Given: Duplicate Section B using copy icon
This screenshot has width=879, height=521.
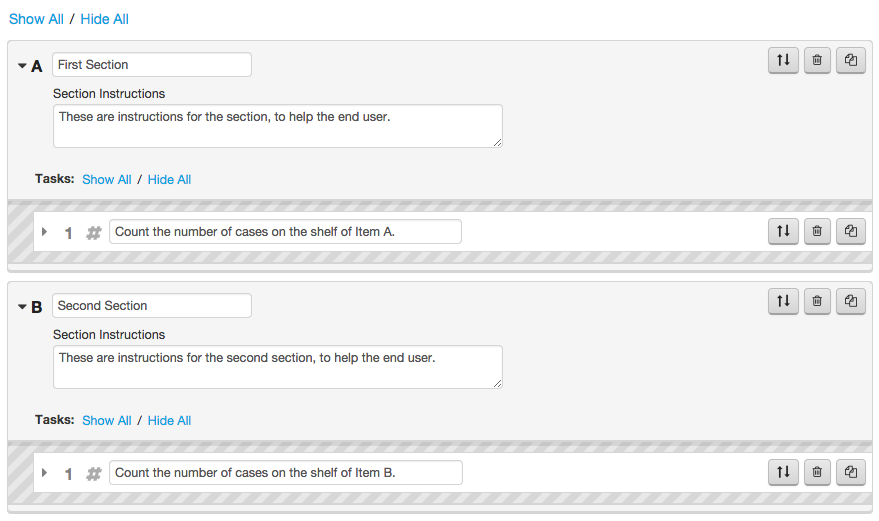Looking at the screenshot, I should pyautogui.click(x=851, y=301).
